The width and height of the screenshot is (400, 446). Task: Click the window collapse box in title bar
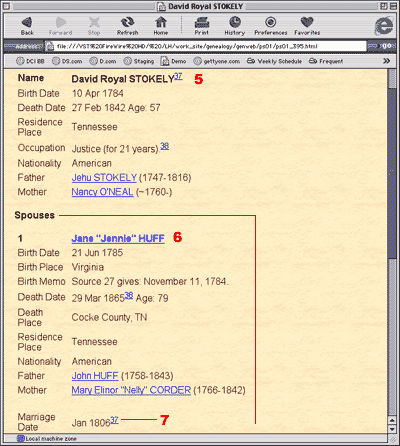coord(393,6)
